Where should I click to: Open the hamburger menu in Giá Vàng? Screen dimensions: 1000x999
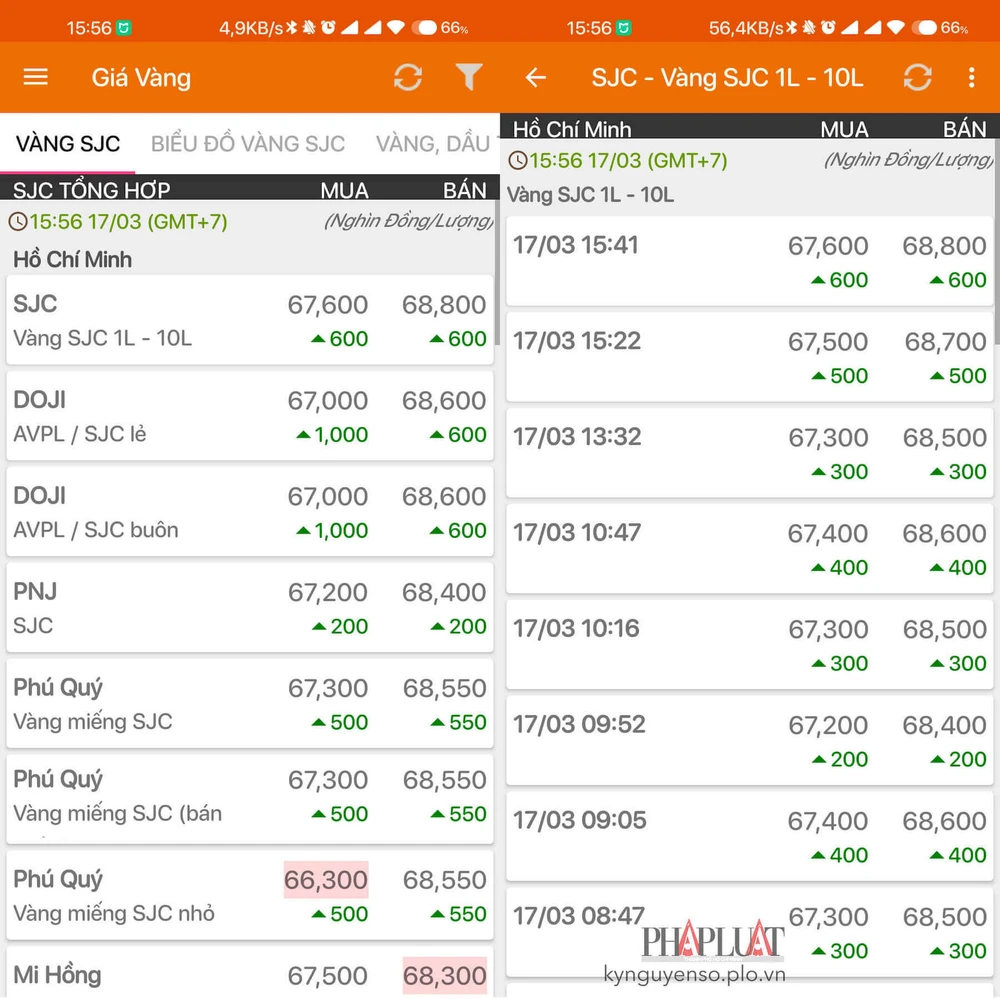point(36,77)
